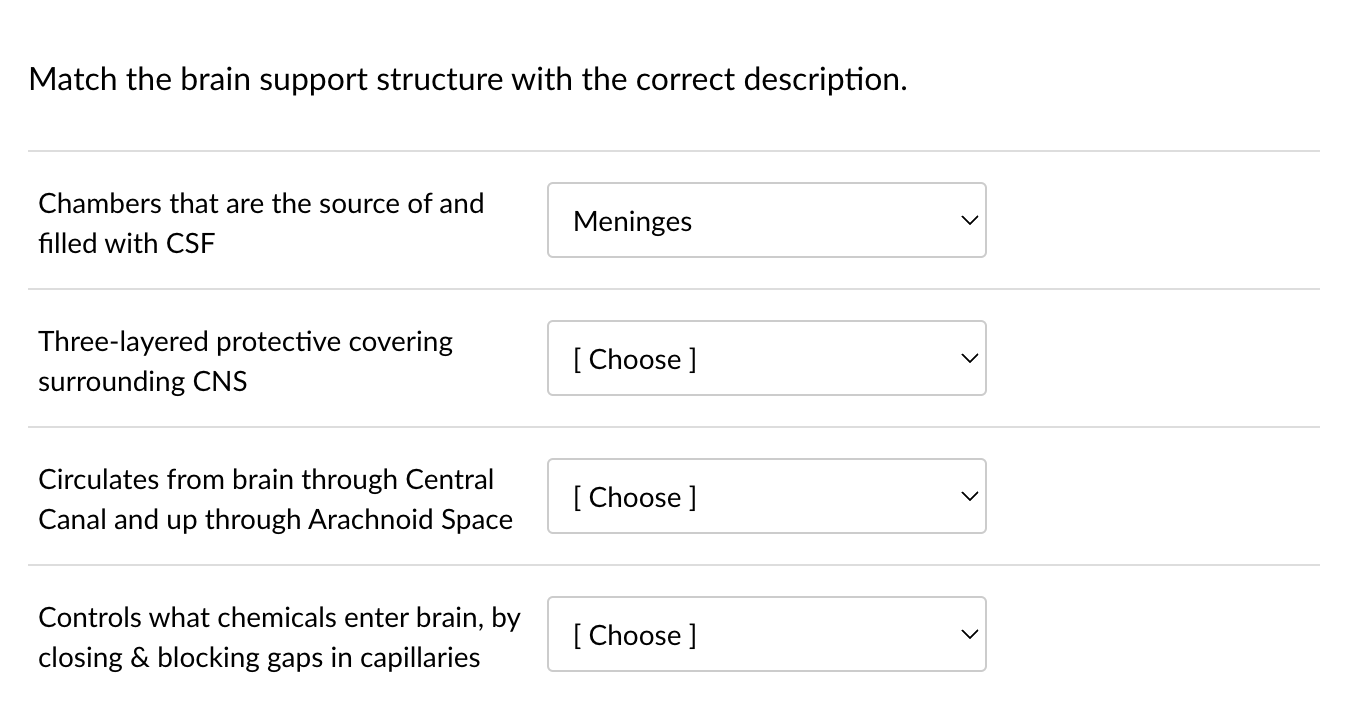The image size is (1350, 728).
Task: Open the dropdown next to Circulates from brain
Action: pyautogui.click(x=766, y=496)
